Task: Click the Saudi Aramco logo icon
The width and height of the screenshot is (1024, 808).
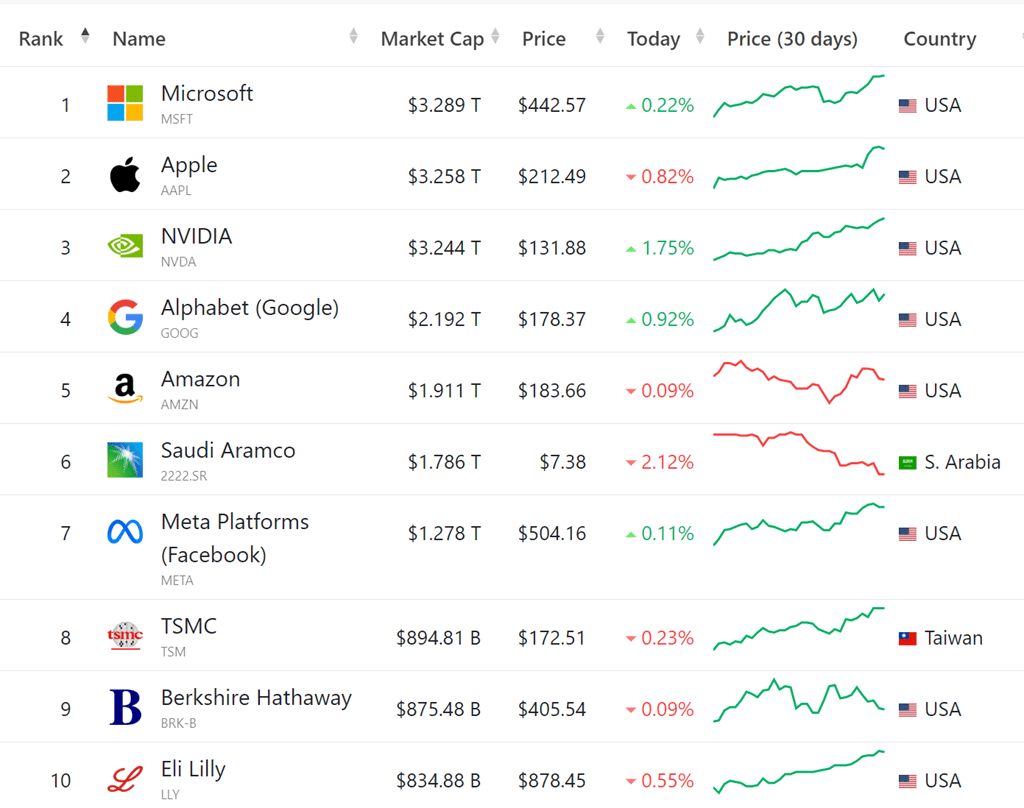Action: [x=125, y=461]
